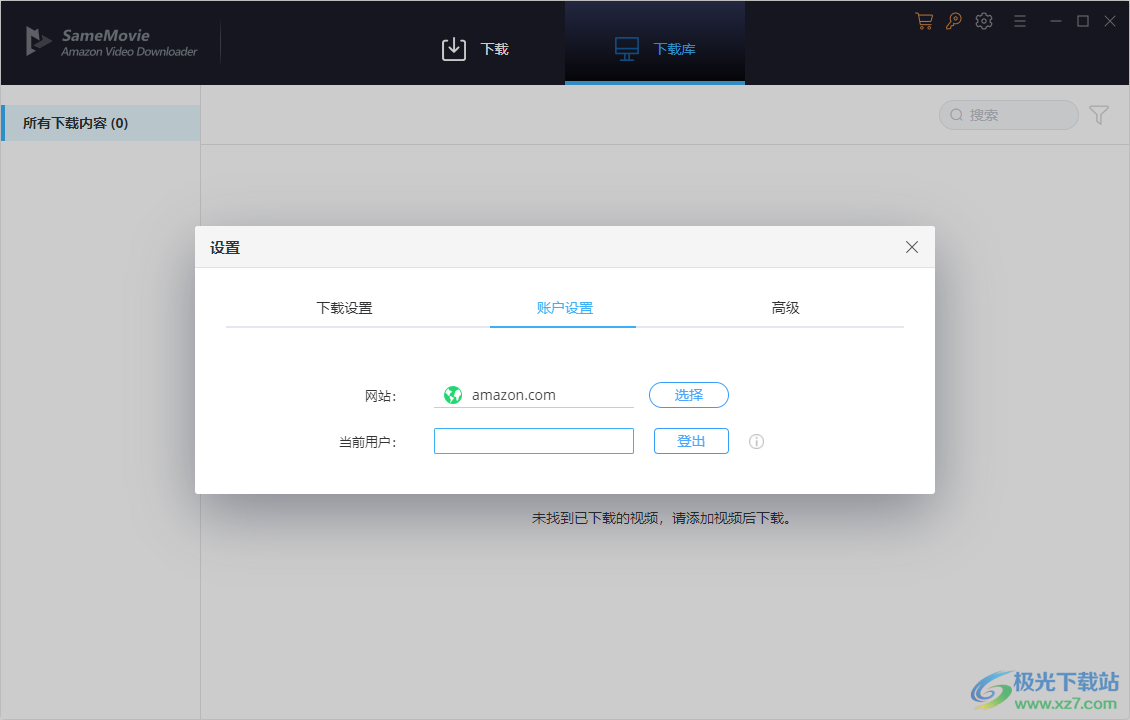Click the 搜索 search box

click(x=1009, y=115)
